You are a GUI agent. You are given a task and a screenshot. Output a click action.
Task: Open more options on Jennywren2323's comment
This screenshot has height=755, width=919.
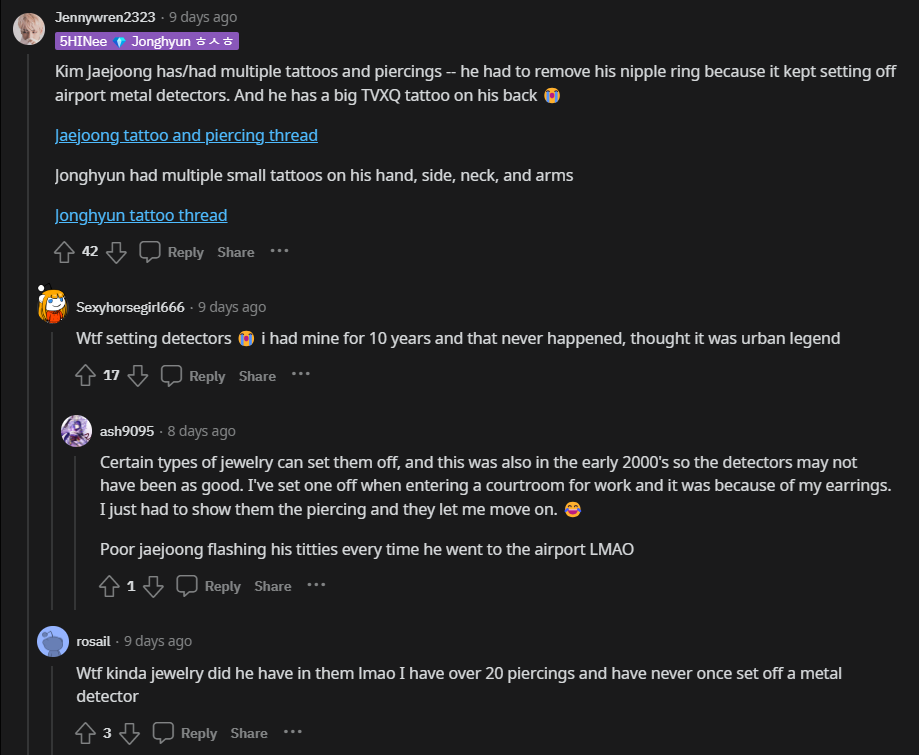click(x=279, y=251)
